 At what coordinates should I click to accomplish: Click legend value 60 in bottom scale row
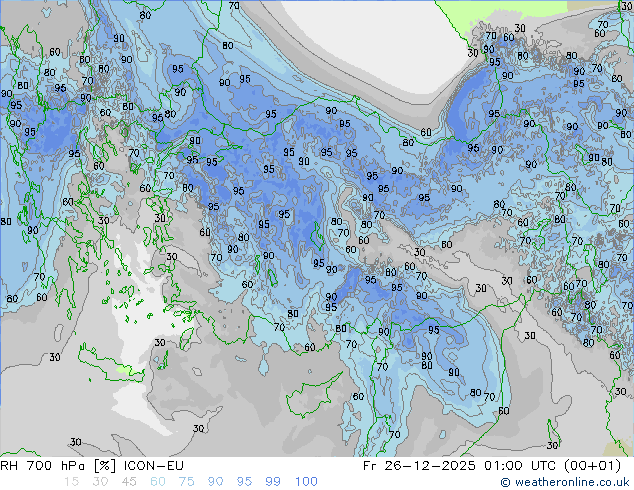click(x=158, y=482)
